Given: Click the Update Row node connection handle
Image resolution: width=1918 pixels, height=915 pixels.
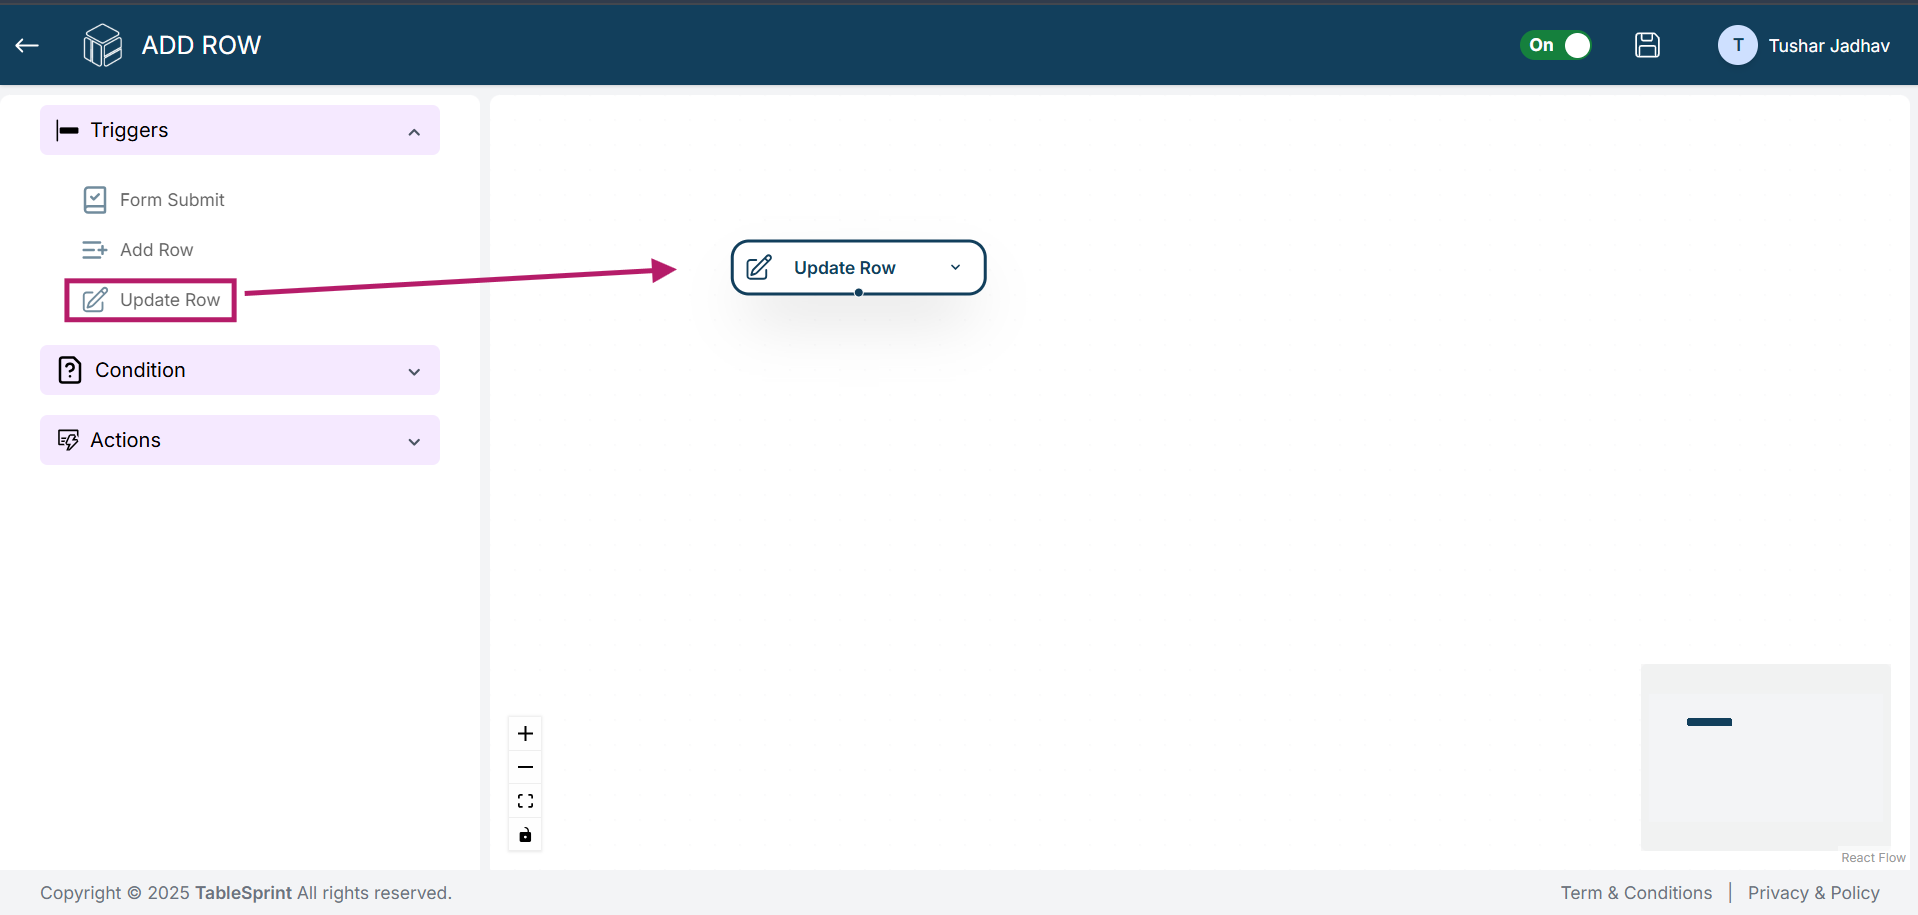Looking at the screenshot, I should point(859,293).
